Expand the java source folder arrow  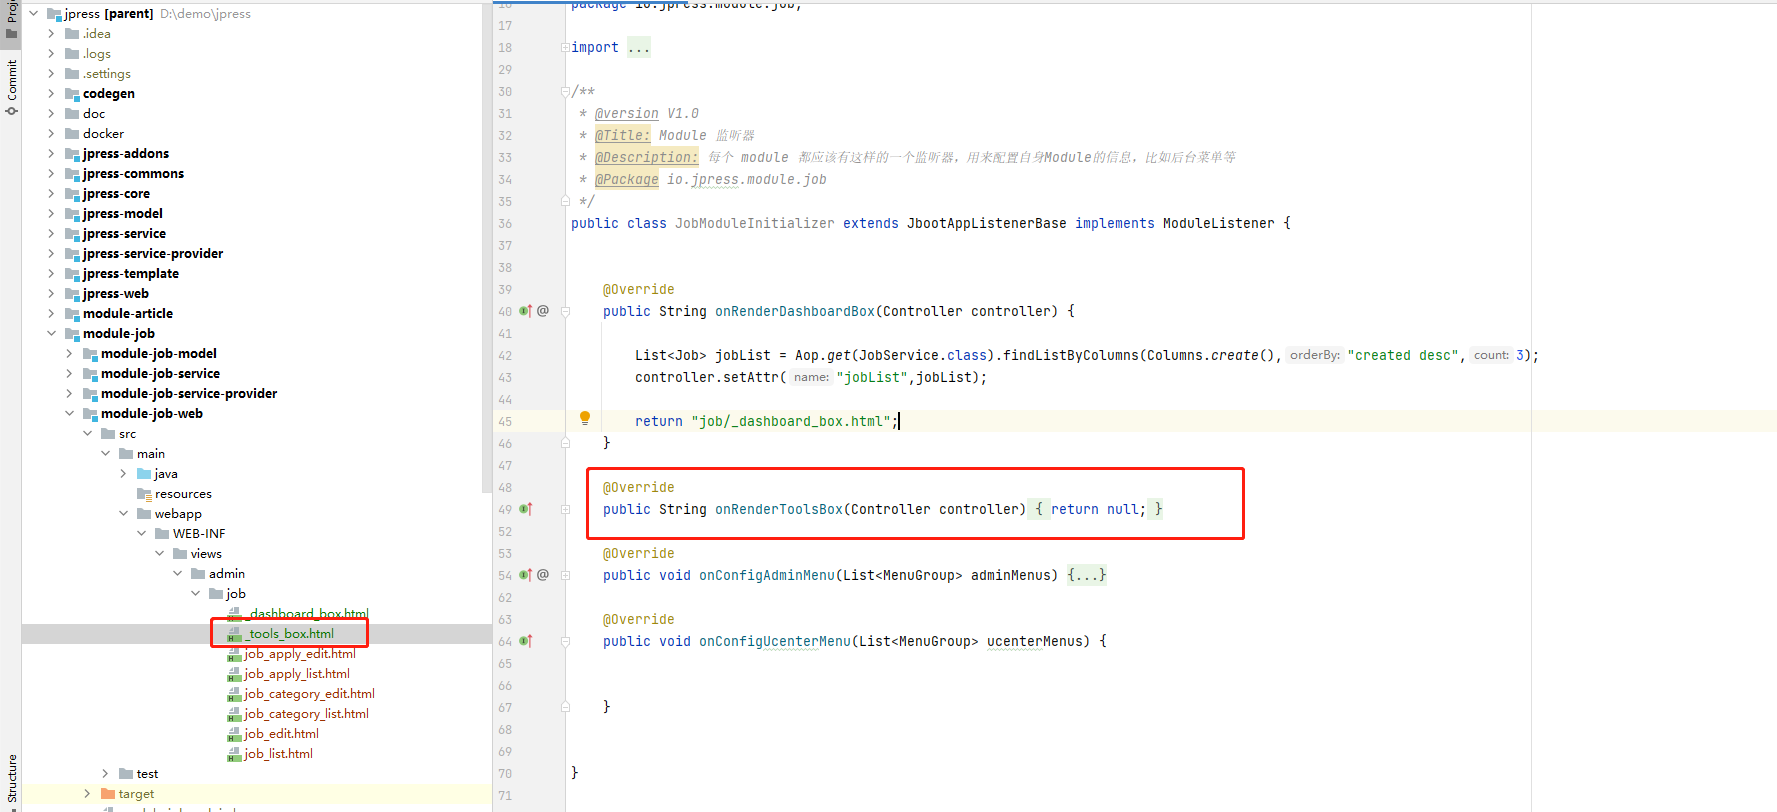(123, 473)
